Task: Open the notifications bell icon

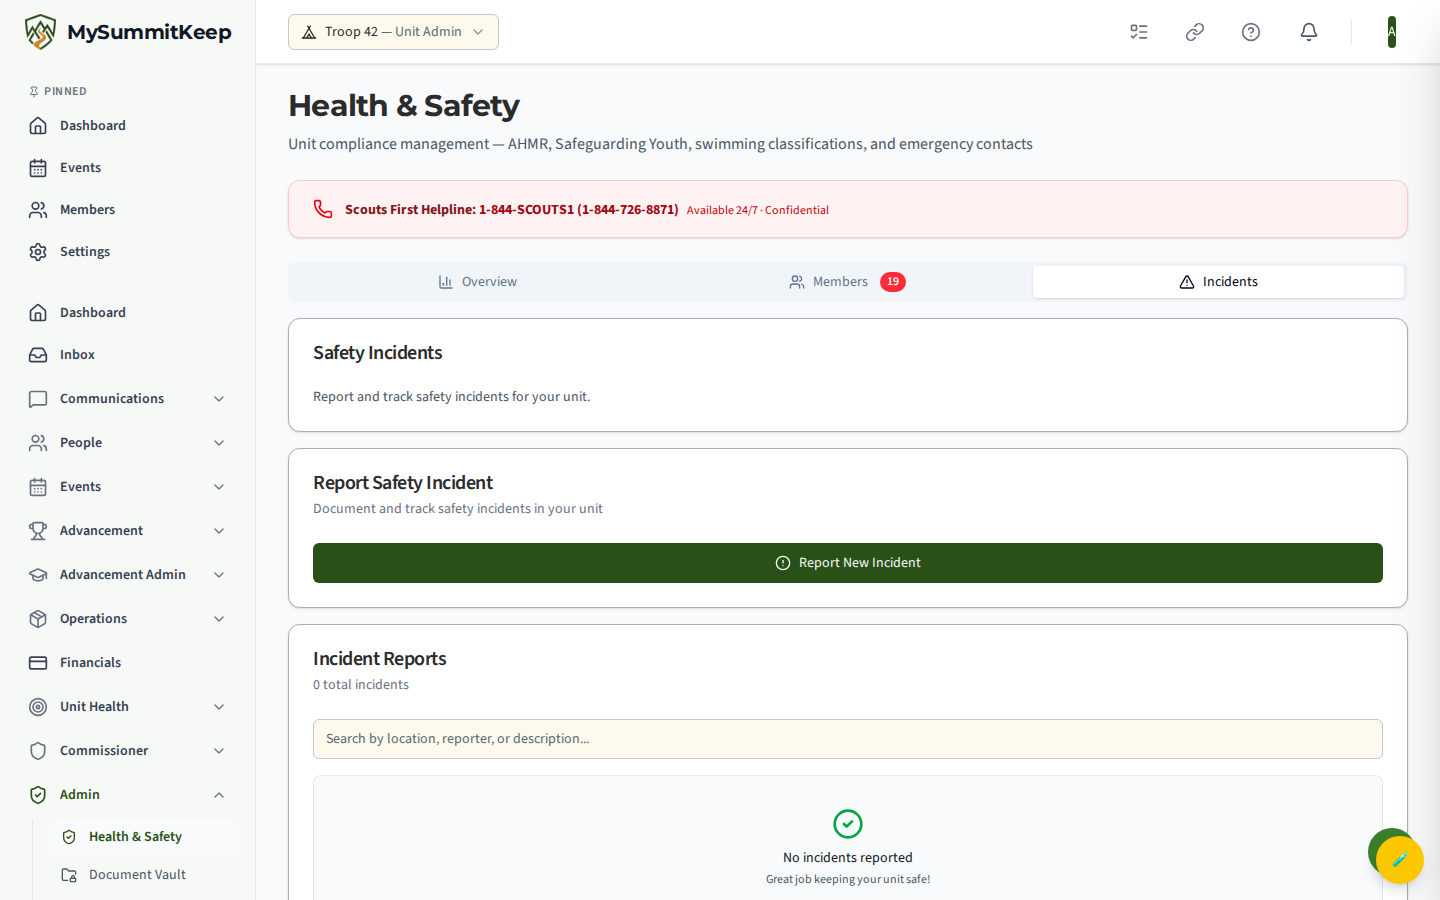Action: coord(1309,32)
